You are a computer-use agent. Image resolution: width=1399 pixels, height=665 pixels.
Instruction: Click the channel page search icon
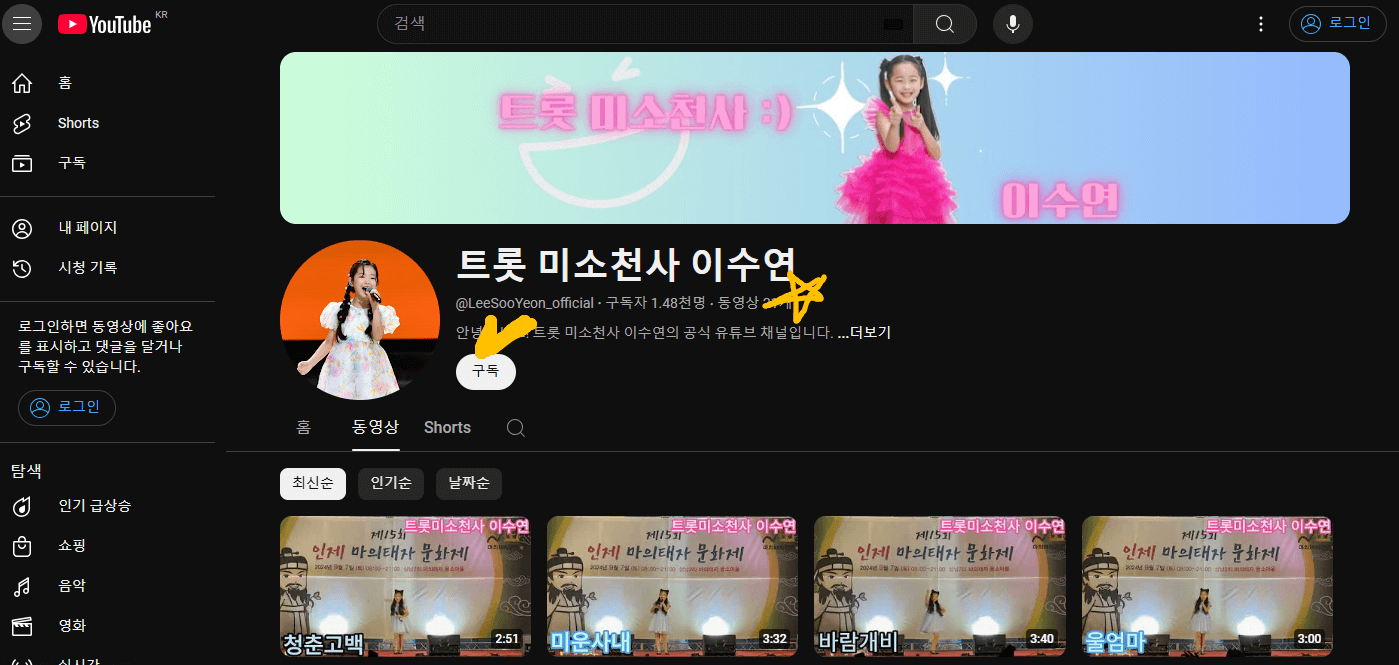point(515,427)
